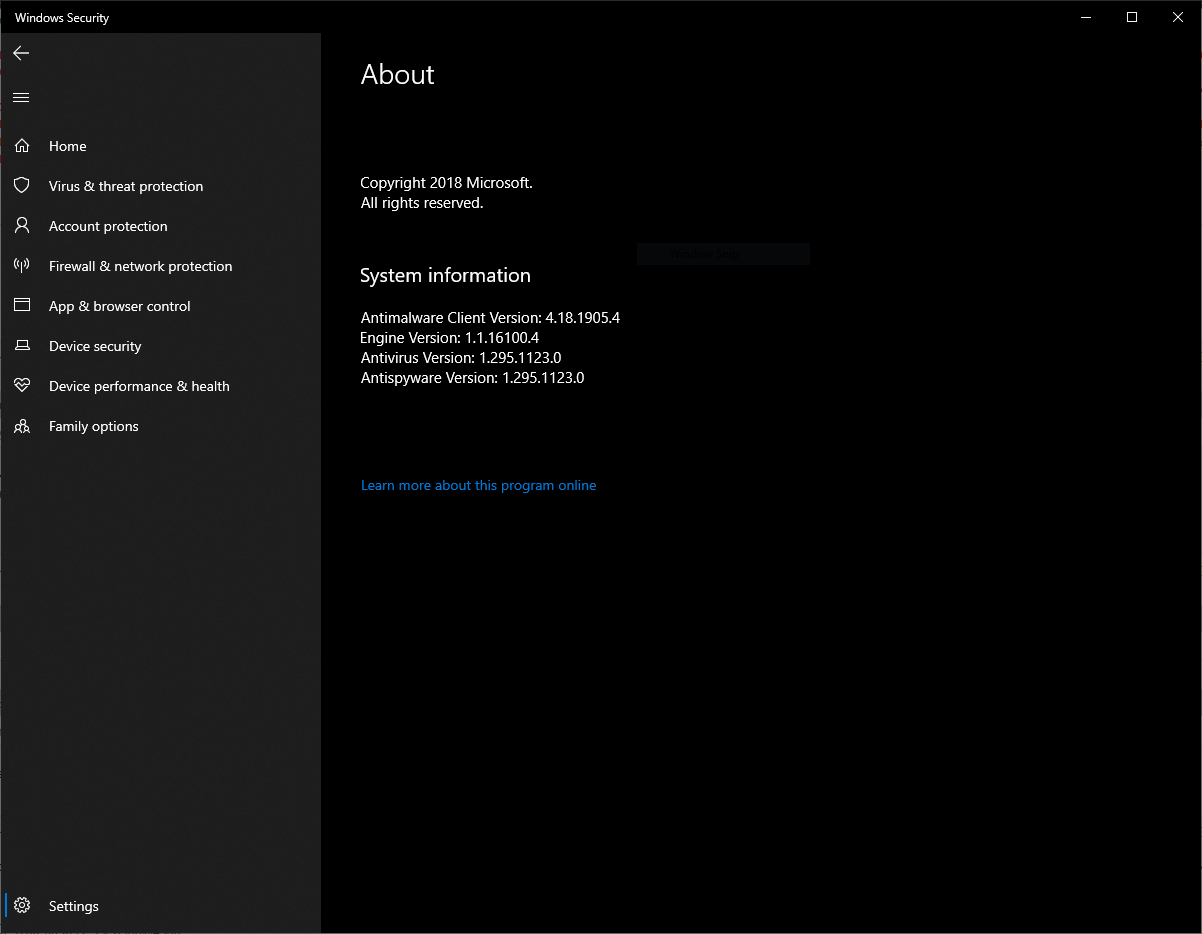Go back with the arrow icon
Screen dimensions: 1202x934
click(x=21, y=53)
